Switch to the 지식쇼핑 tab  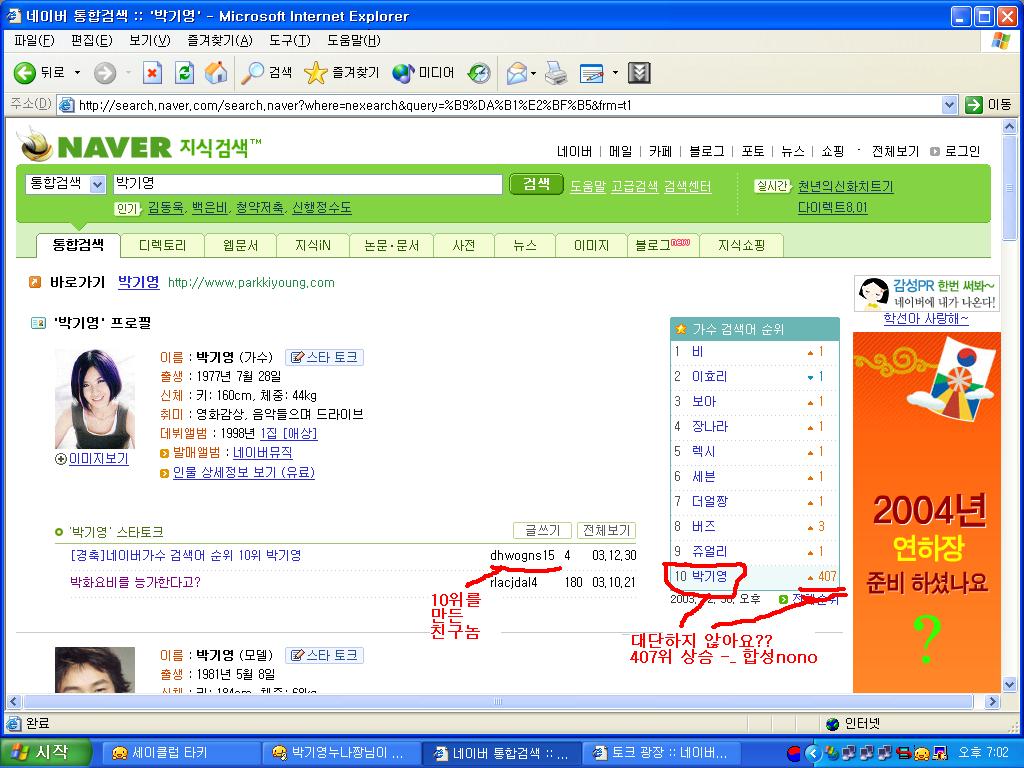(741, 246)
